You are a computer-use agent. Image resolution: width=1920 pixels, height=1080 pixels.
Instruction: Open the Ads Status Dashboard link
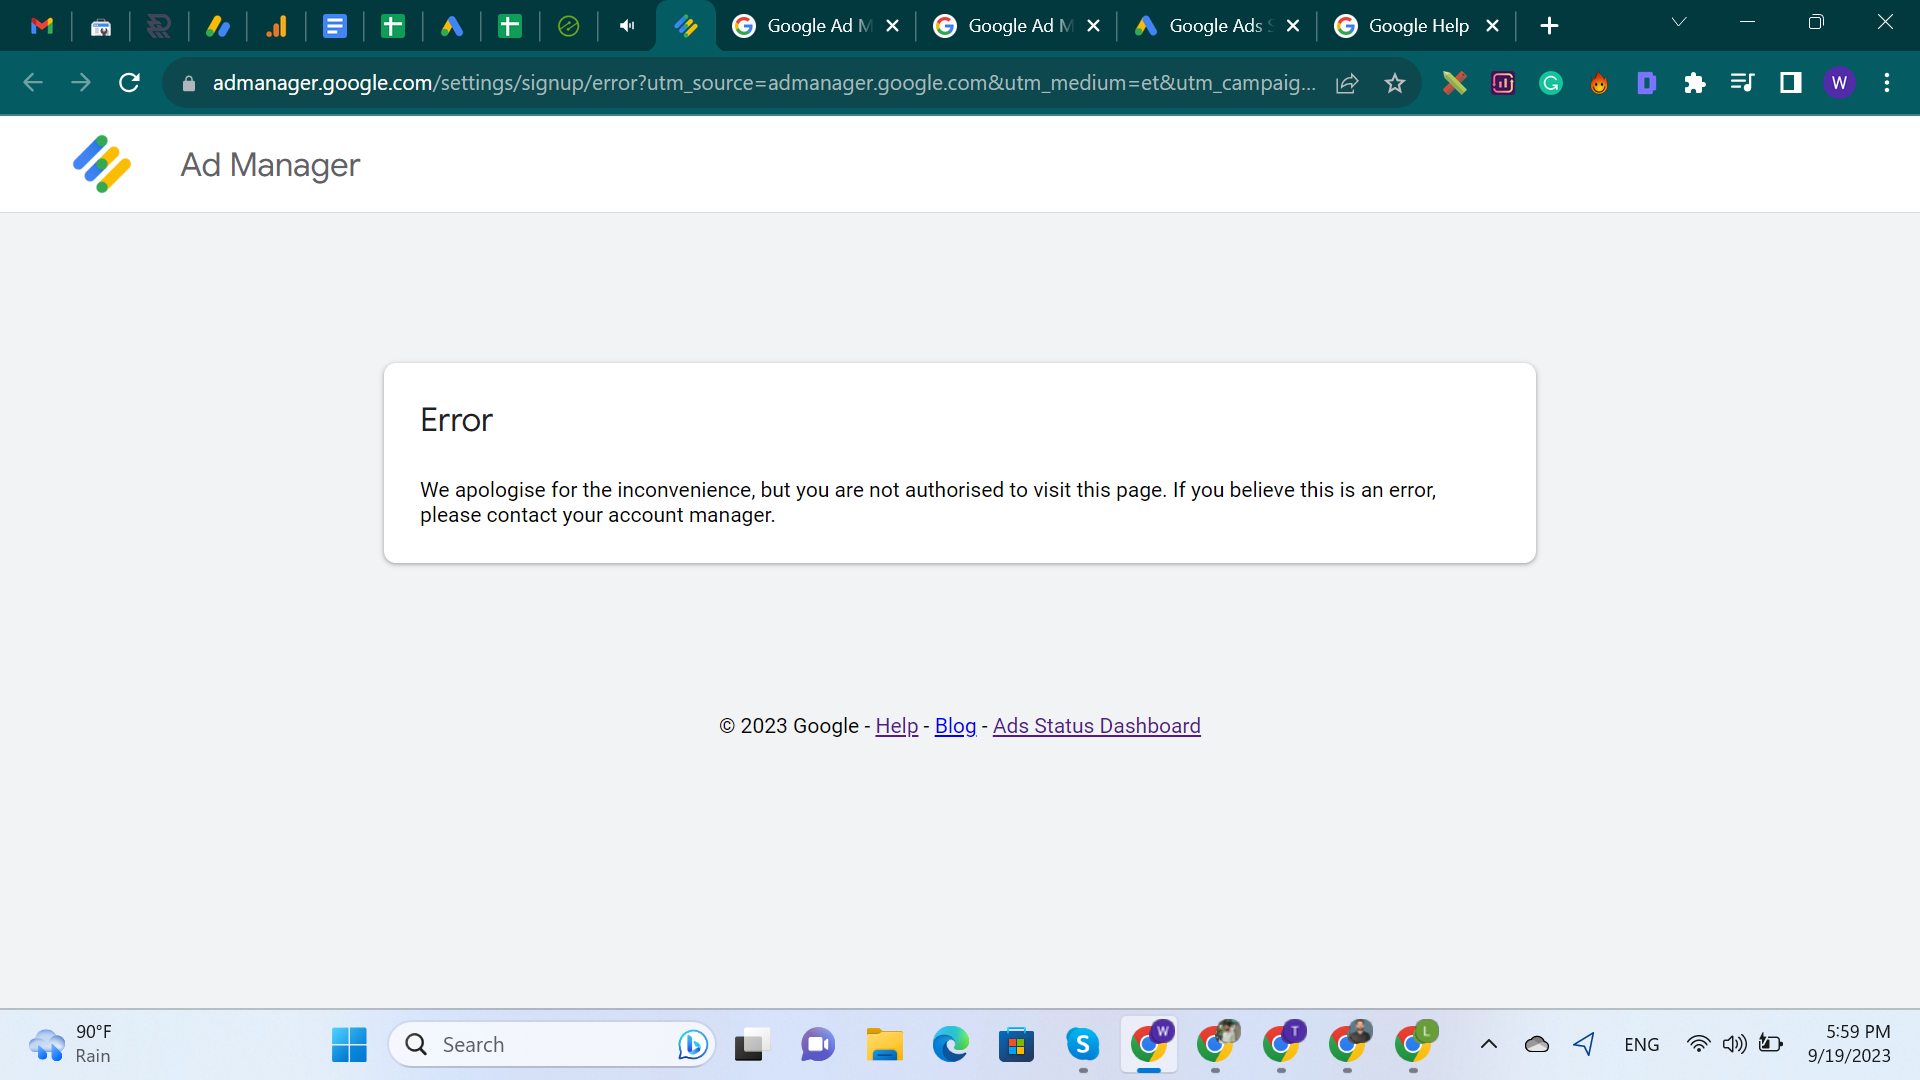pos(1096,726)
